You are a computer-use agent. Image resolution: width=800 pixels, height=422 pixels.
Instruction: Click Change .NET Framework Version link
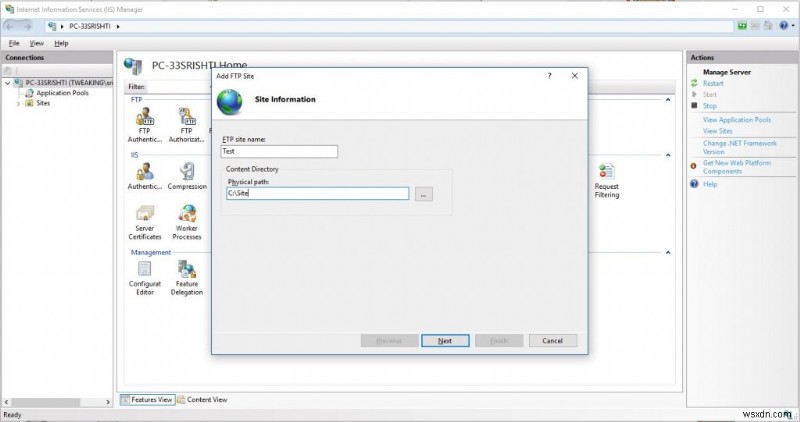tap(739, 147)
